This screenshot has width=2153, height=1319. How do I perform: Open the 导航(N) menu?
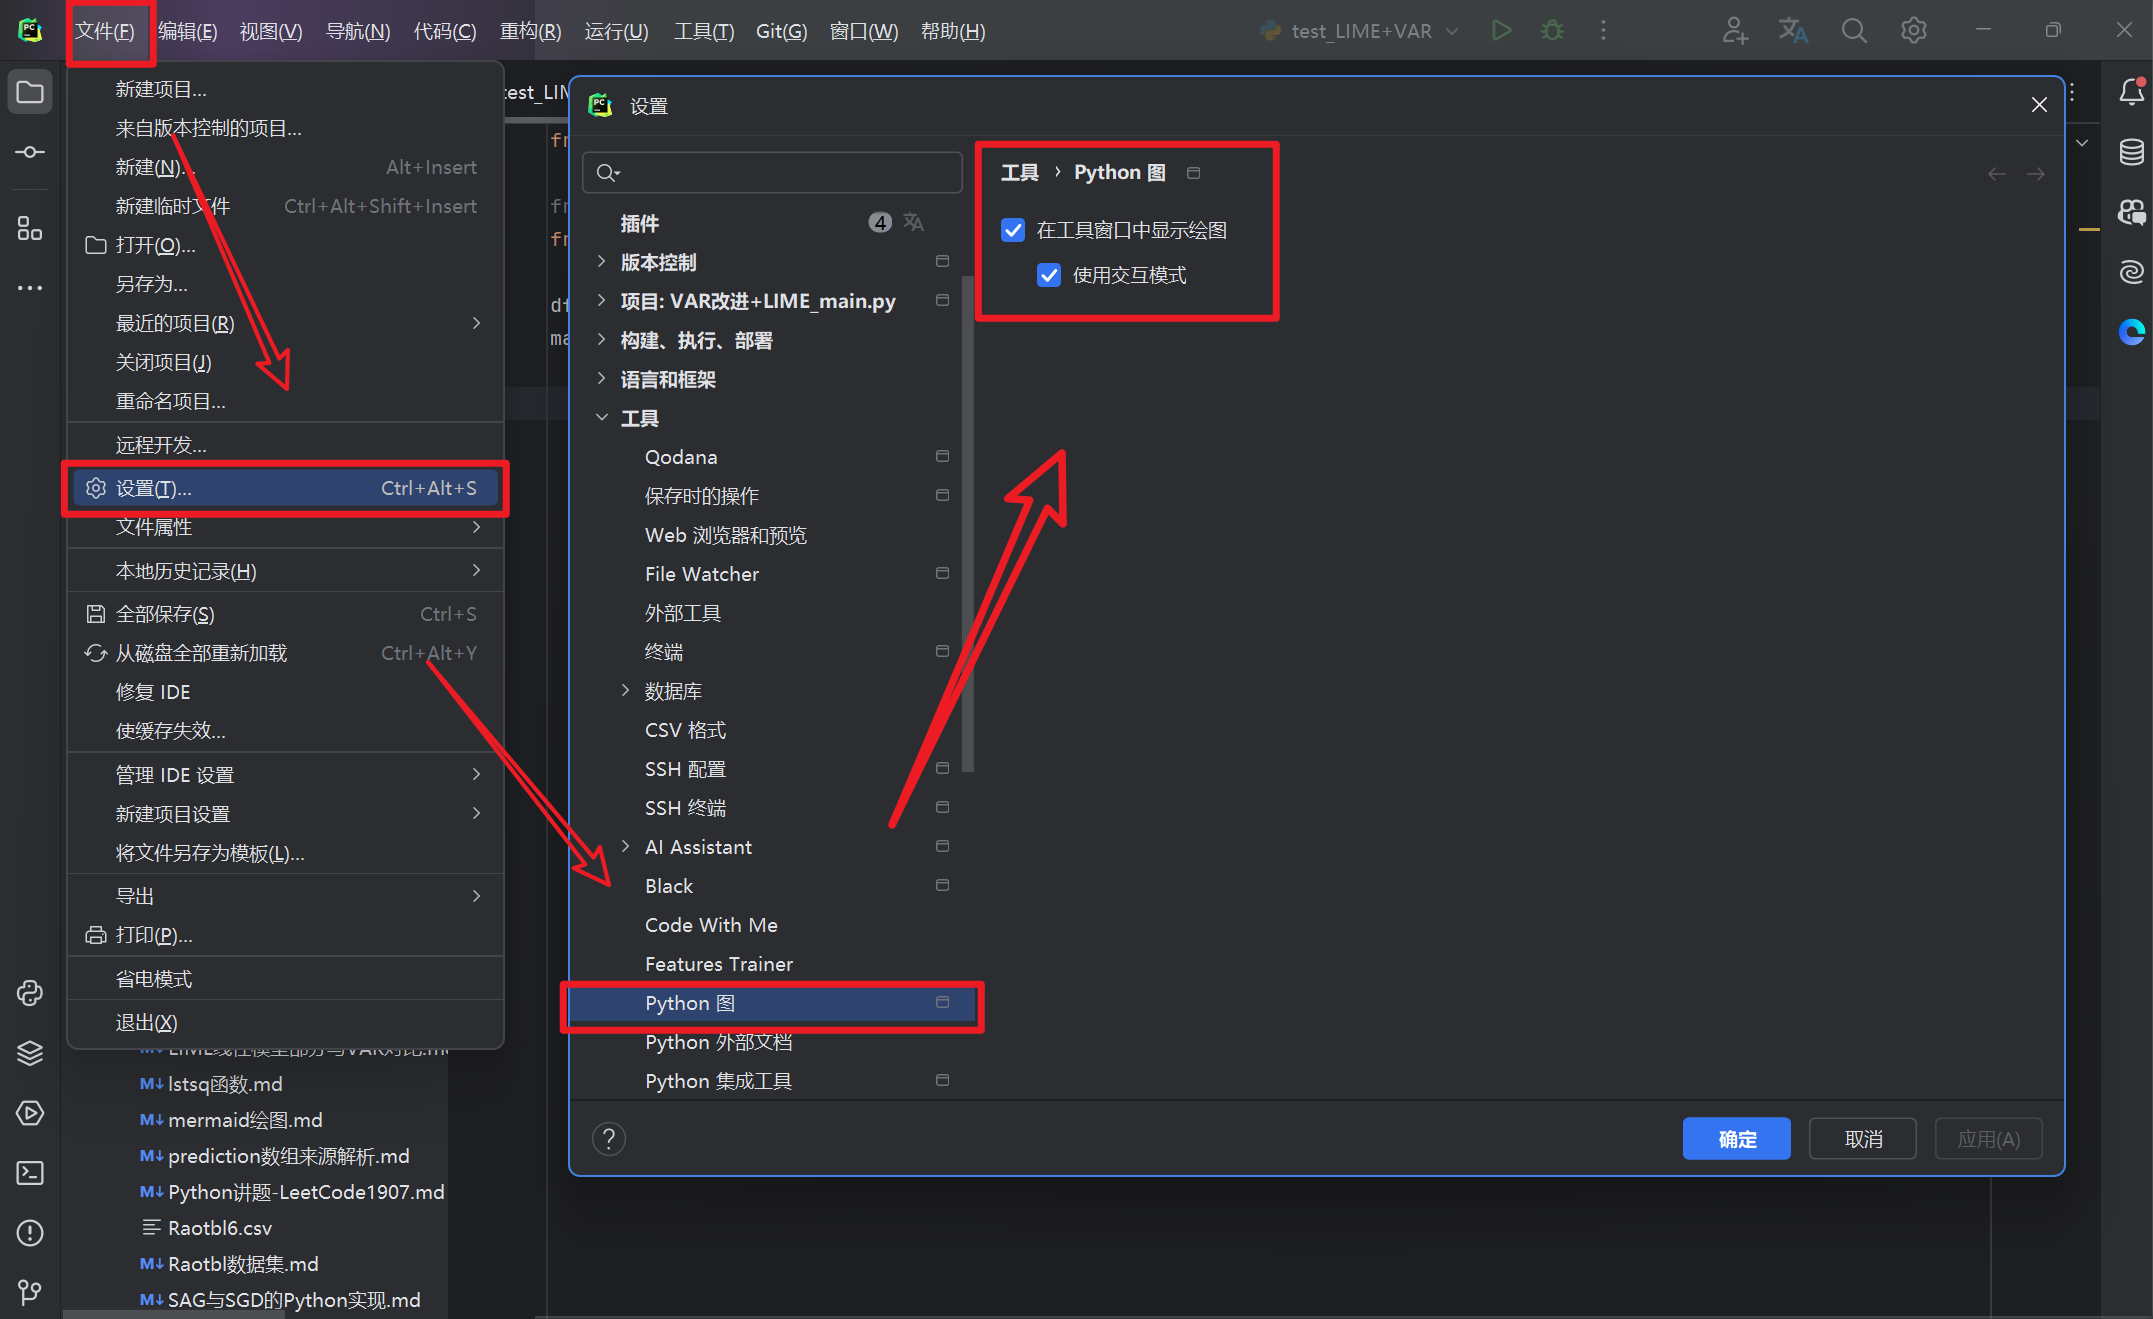pyautogui.click(x=359, y=31)
